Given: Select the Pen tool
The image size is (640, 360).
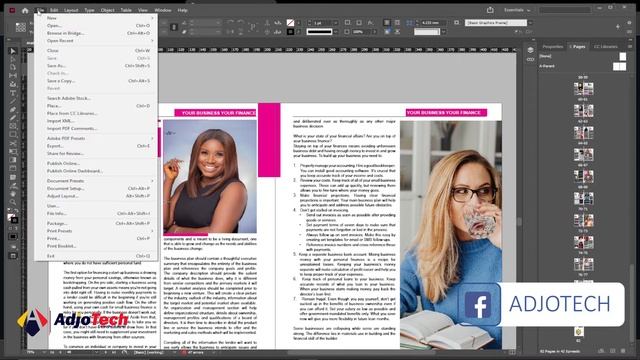Looking at the screenshot, I should [x=13, y=109].
